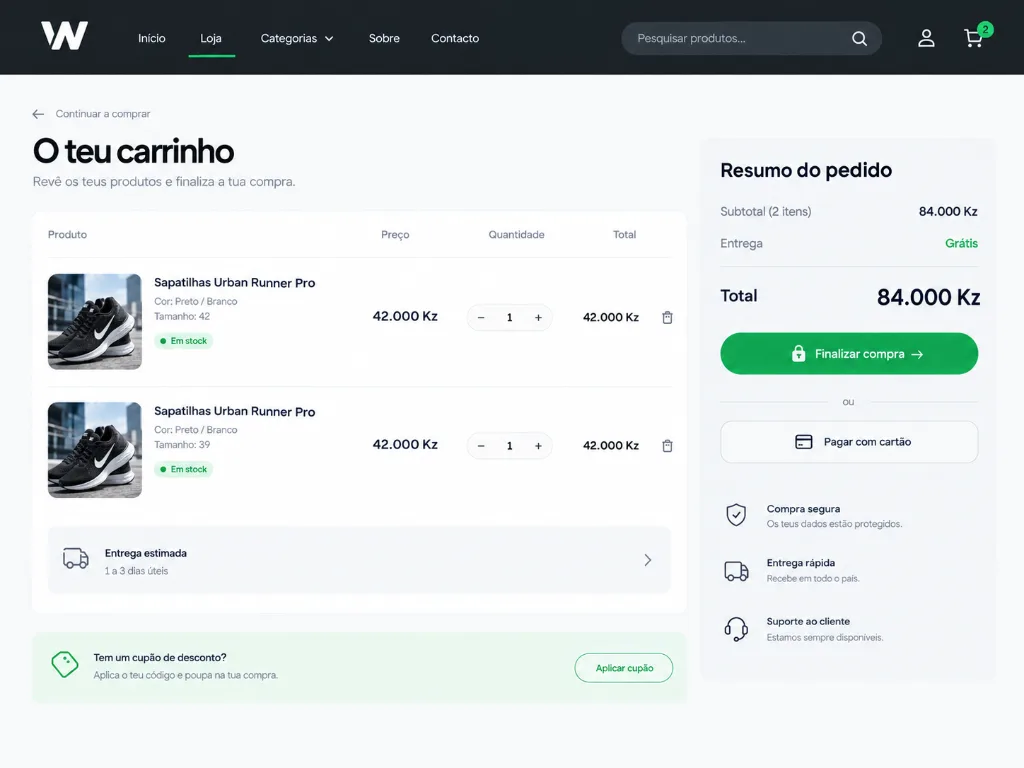1024x768 pixels.
Task: Open thumbnail of size 39 sneakers
Action: 95,450
